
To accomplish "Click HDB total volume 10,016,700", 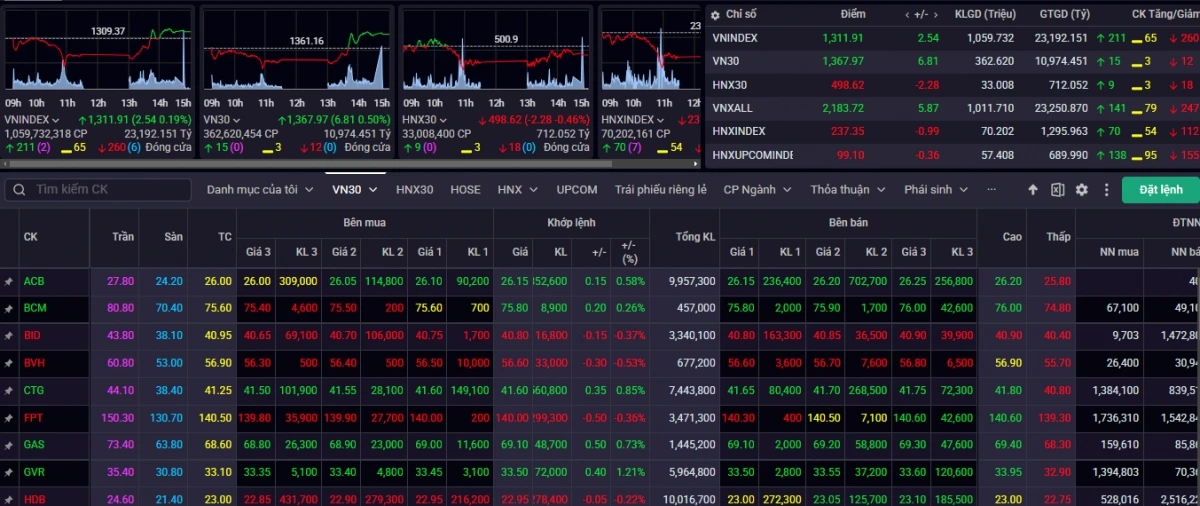I will [688, 498].
